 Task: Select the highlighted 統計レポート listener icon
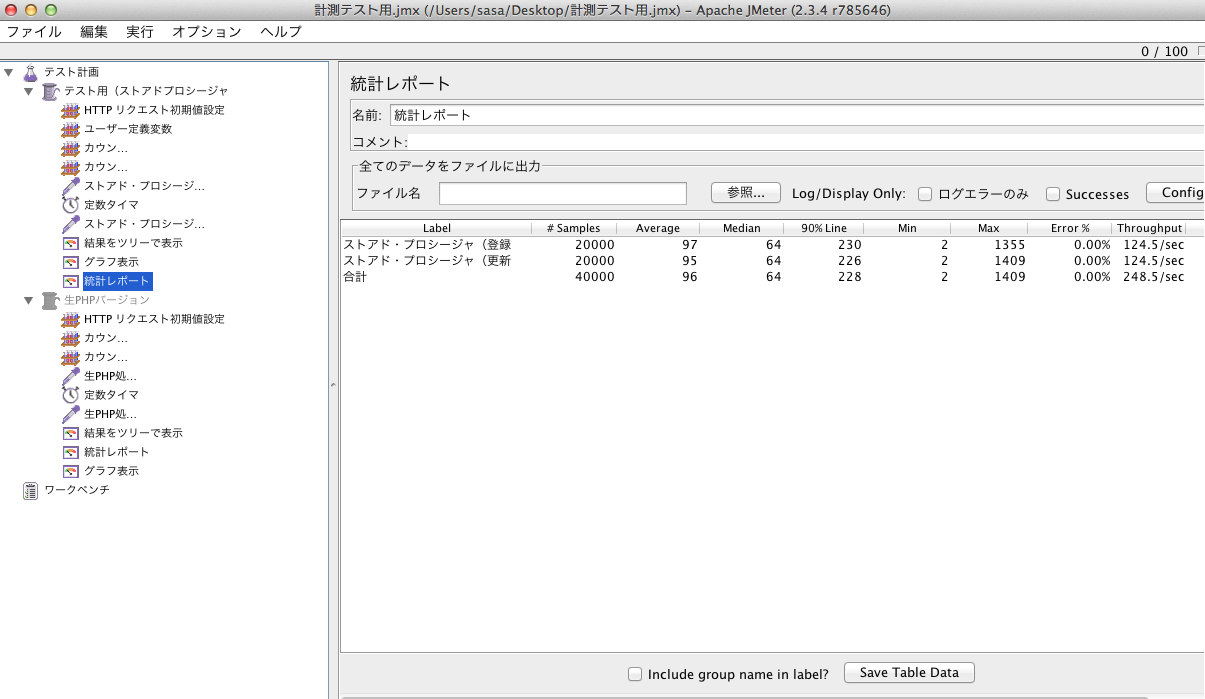point(70,281)
